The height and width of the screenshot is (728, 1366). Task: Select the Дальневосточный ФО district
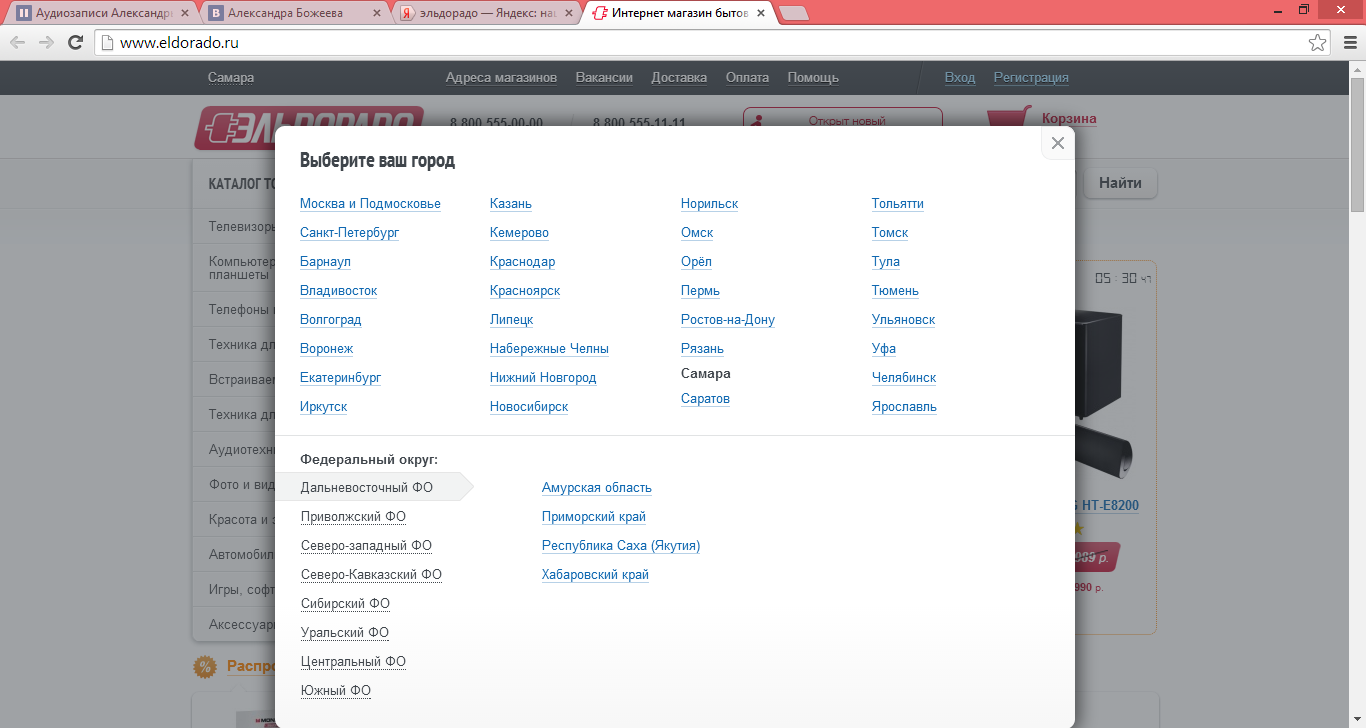pos(367,488)
